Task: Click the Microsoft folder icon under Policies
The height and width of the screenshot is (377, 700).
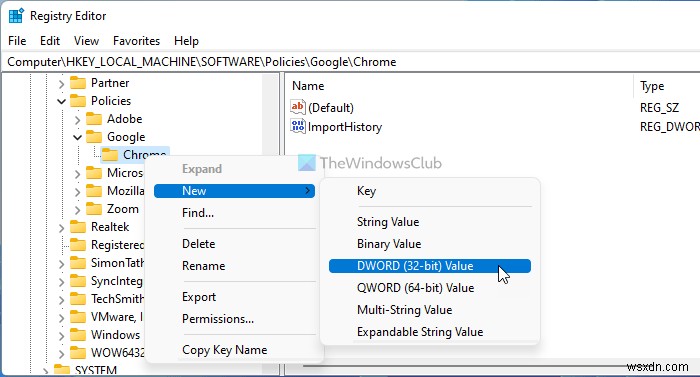Action: click(94, 173)
